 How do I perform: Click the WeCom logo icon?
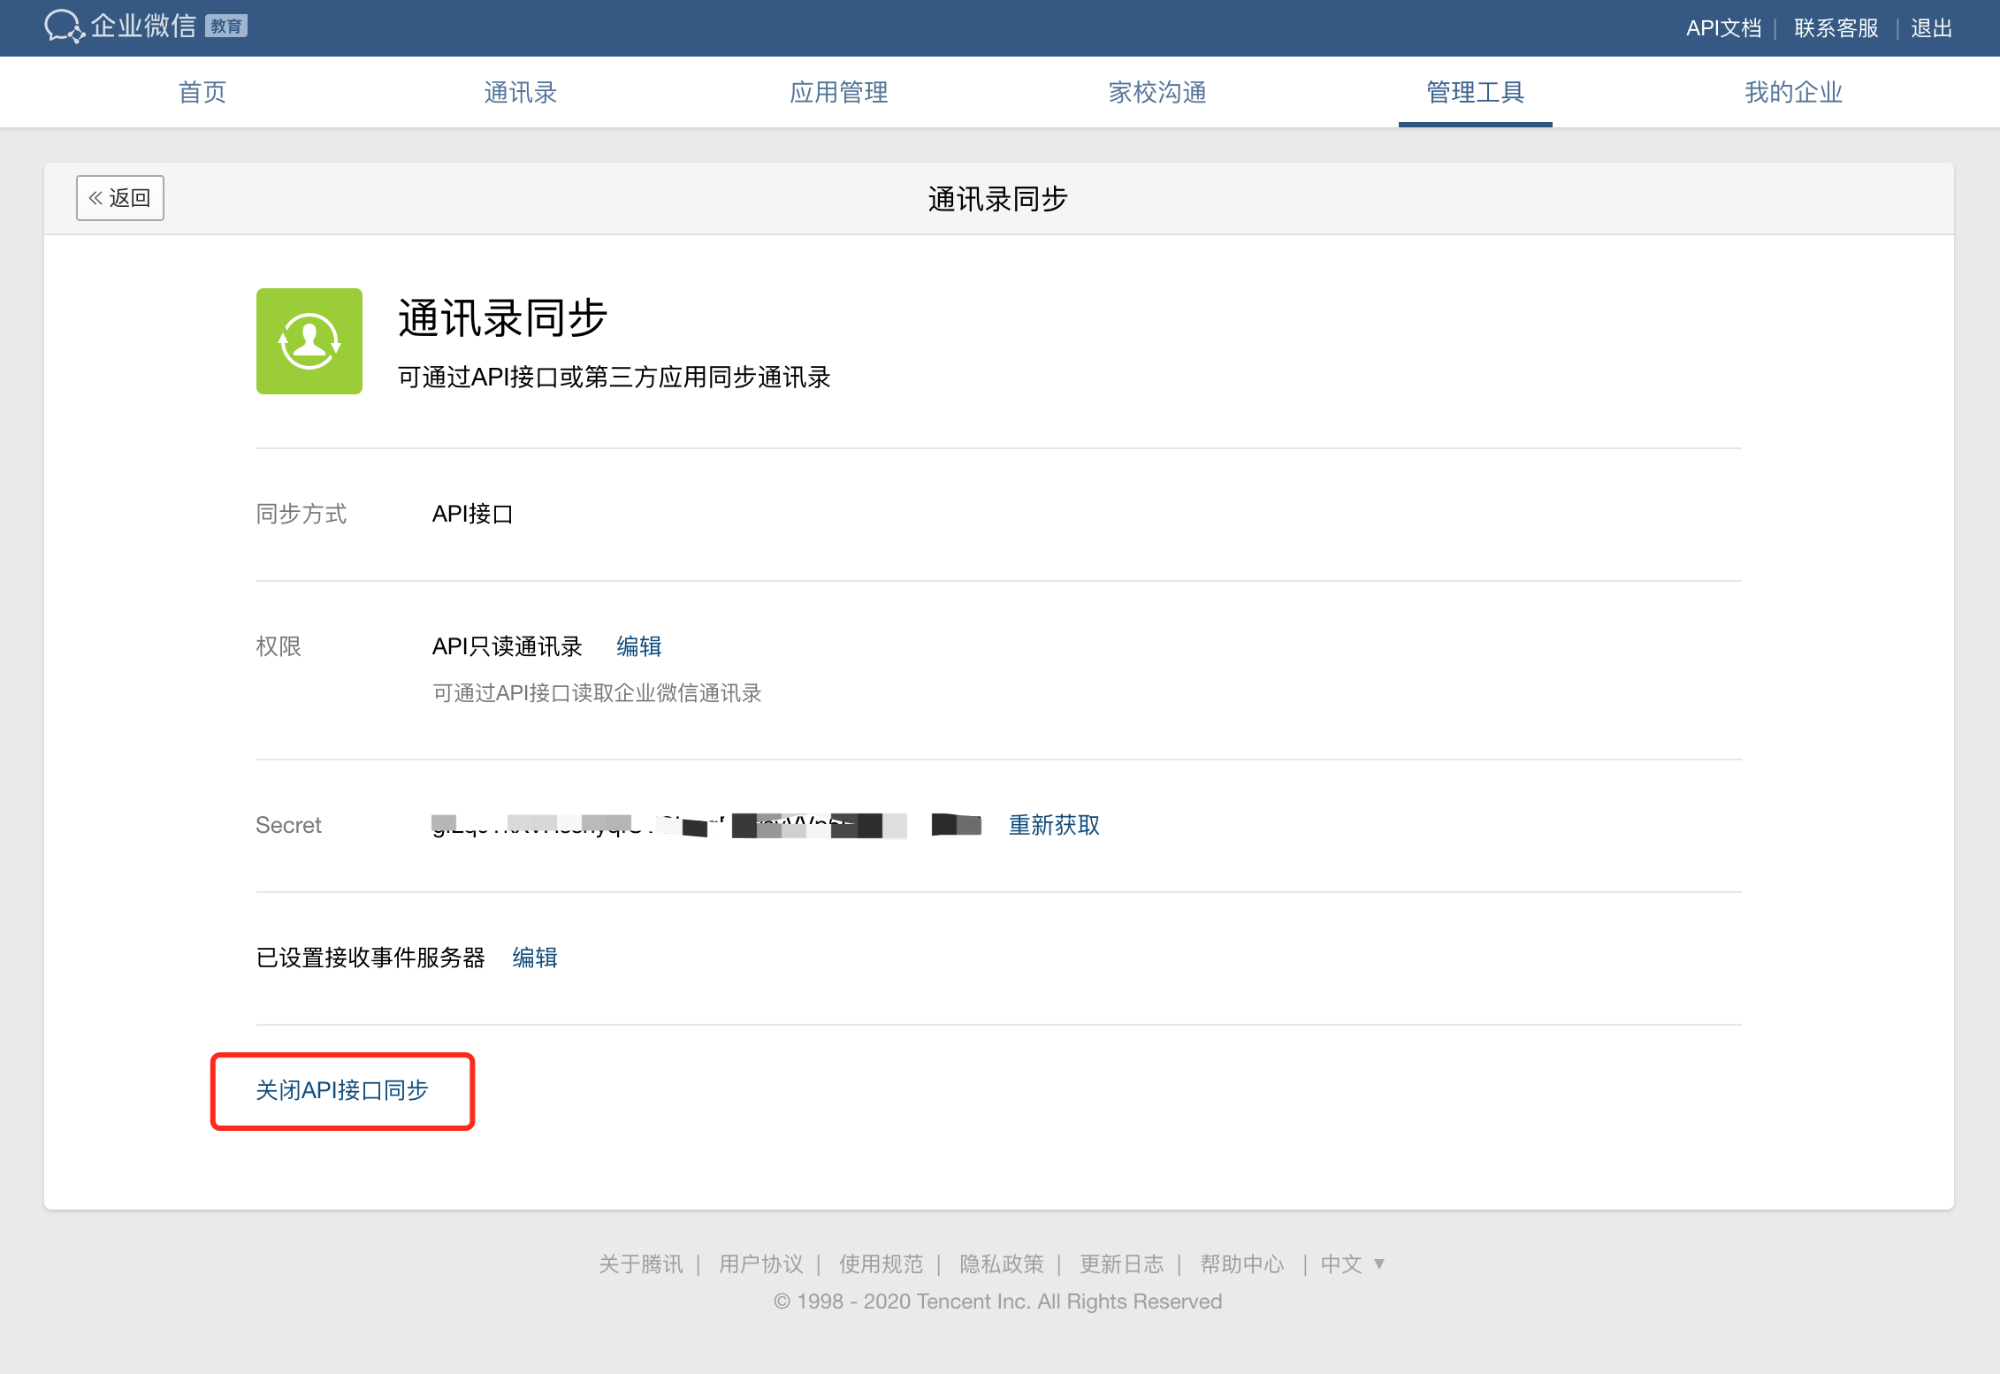click(x=63, y=26)
